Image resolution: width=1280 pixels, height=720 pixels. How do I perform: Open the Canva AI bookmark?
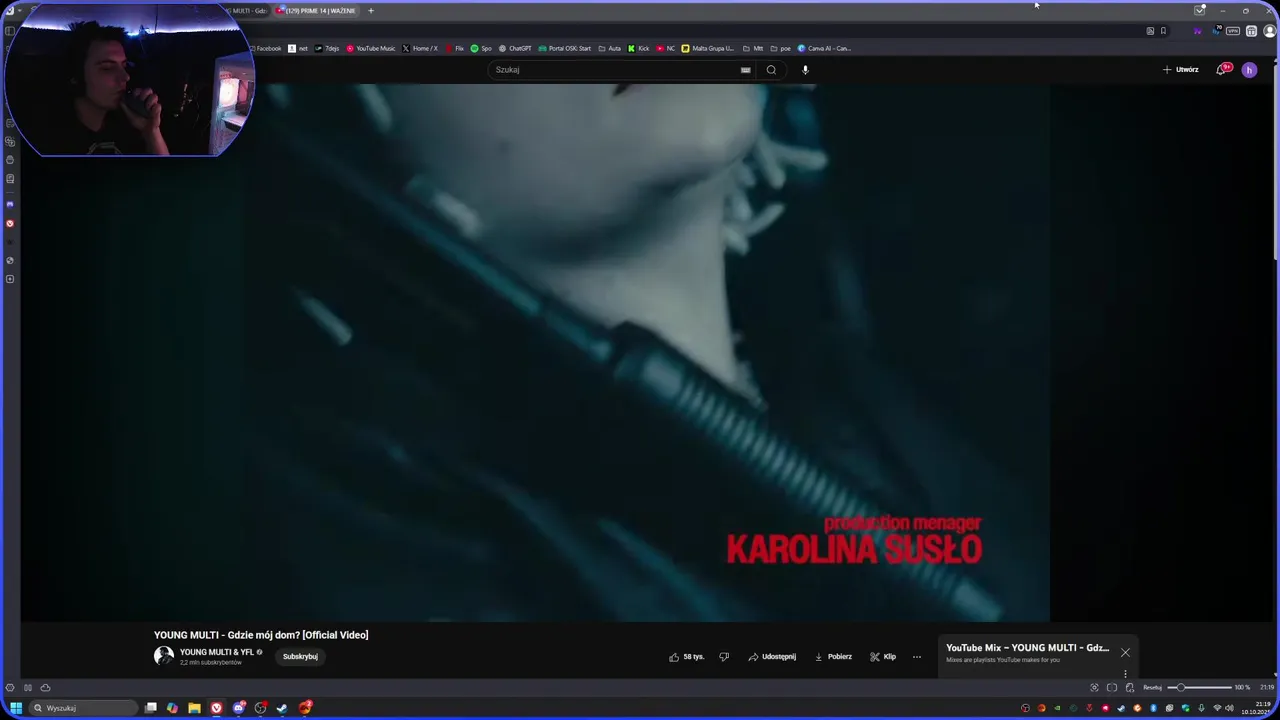coord(824,48)
